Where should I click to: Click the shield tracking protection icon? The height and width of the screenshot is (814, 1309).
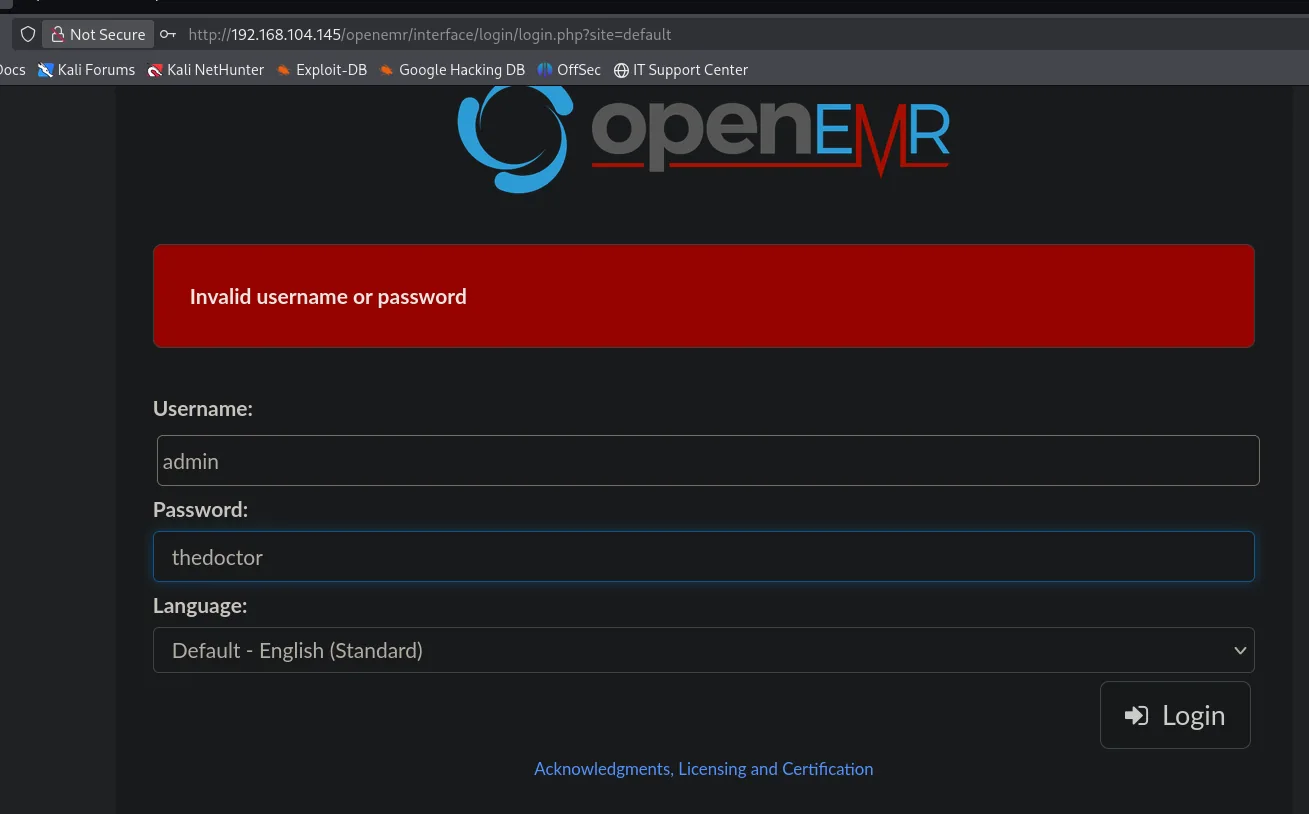[28, 34]
